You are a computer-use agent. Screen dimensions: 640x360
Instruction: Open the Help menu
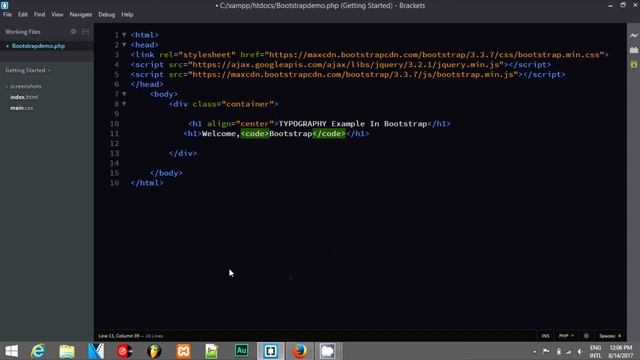pyautogui.click(x=127, y=14)
